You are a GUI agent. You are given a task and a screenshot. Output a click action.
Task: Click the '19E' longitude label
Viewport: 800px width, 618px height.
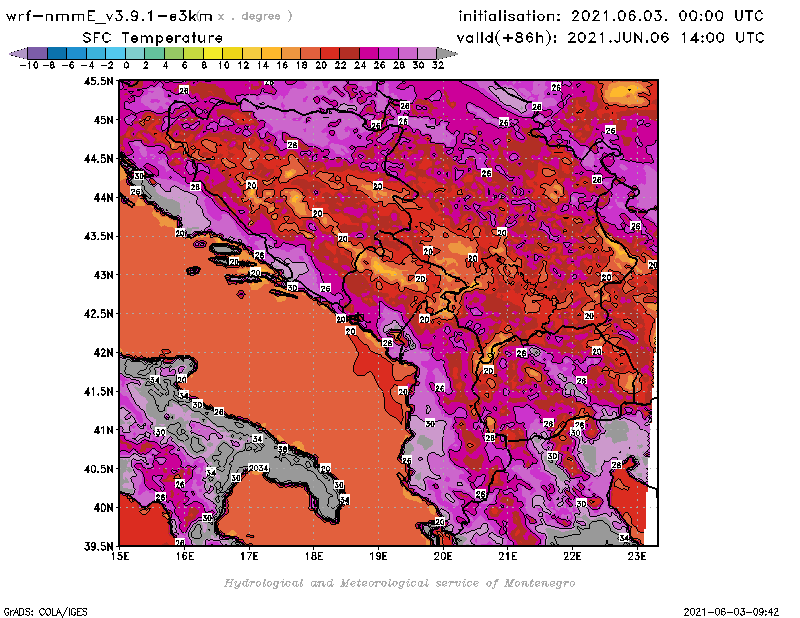[378, 556]
